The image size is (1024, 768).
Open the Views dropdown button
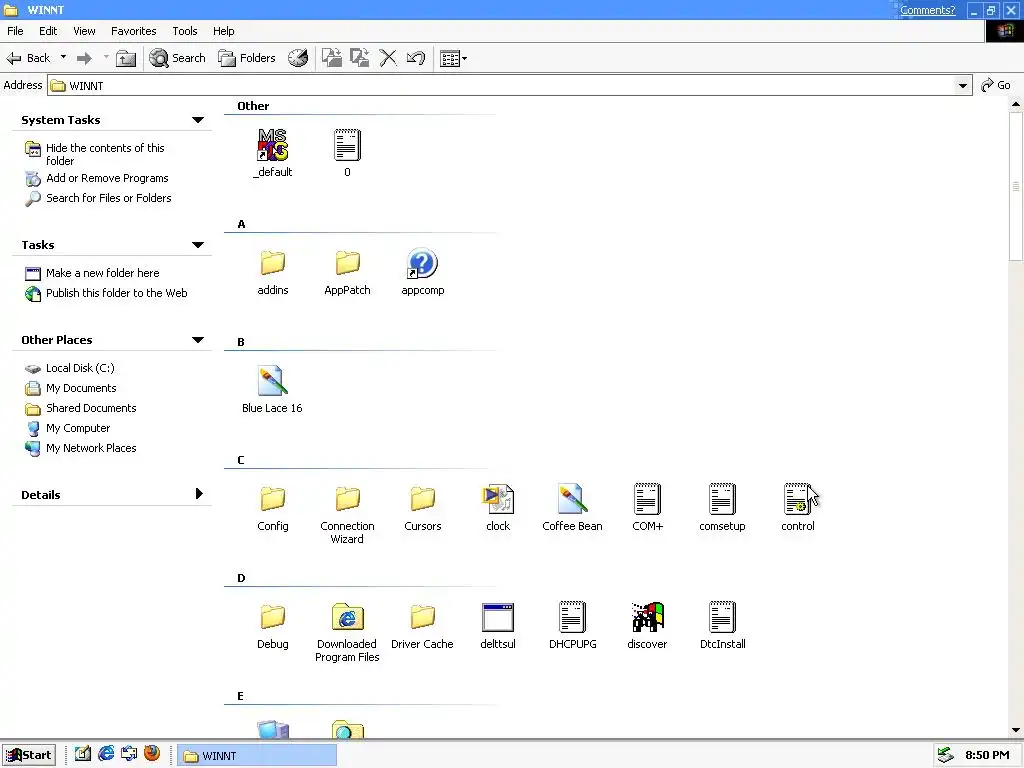453,59
